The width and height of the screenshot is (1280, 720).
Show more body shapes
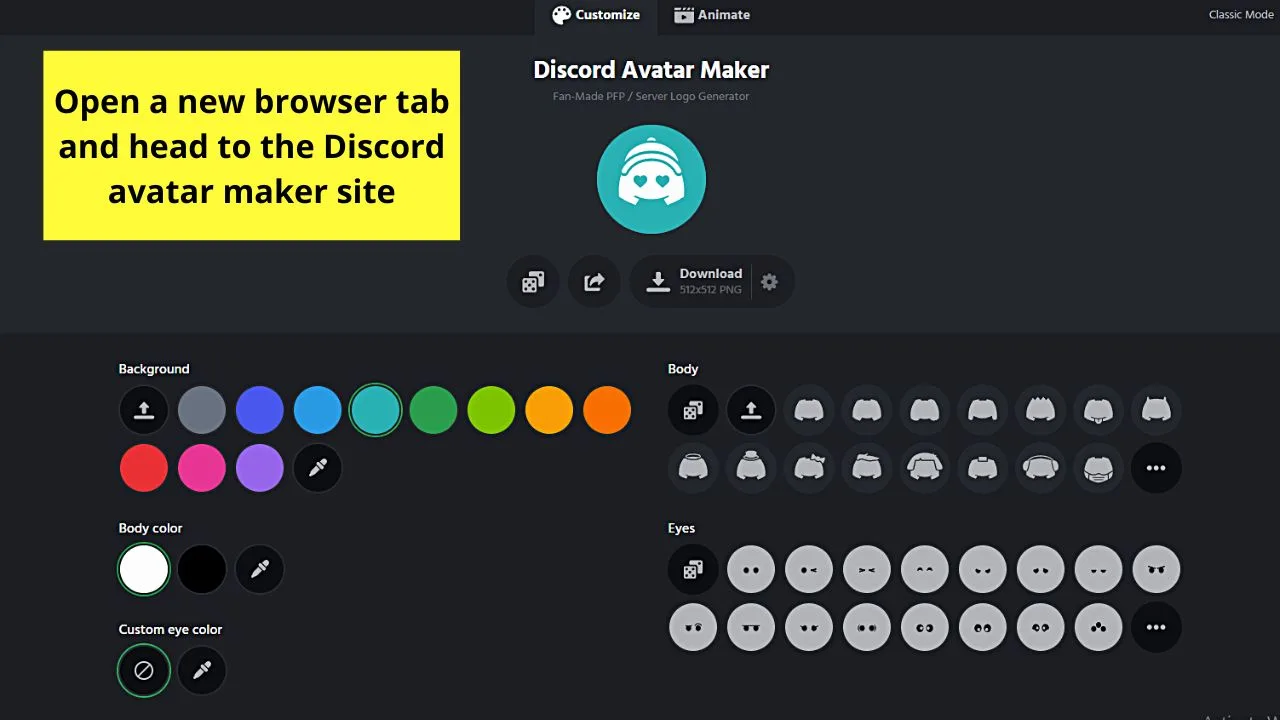point(1157,468)
